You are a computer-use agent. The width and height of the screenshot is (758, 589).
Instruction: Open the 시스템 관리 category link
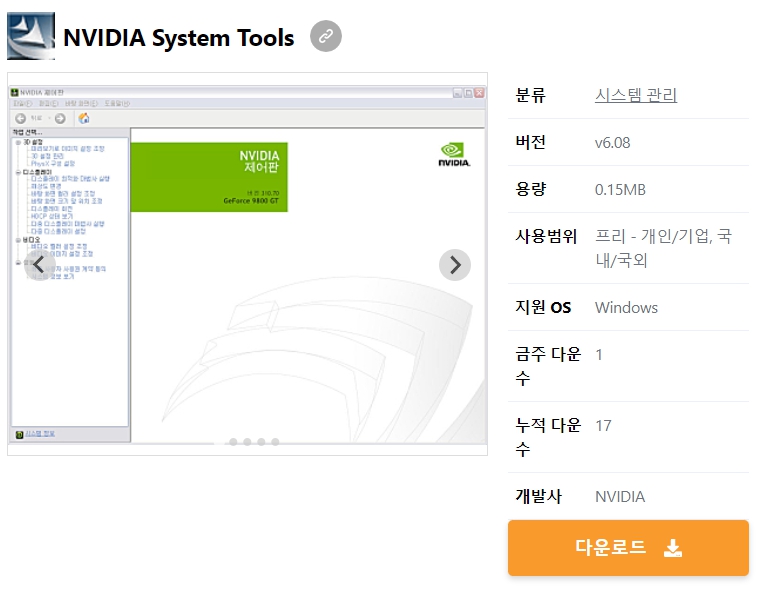click(x=636, y=95)
